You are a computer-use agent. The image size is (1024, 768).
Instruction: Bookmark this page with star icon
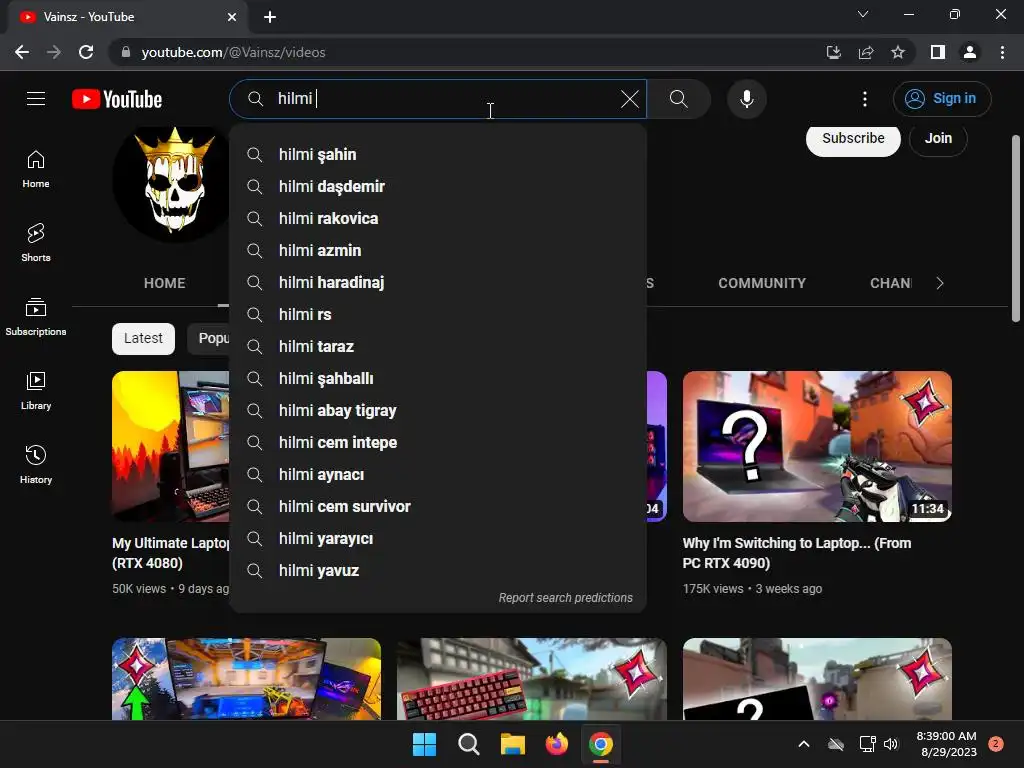898,52
